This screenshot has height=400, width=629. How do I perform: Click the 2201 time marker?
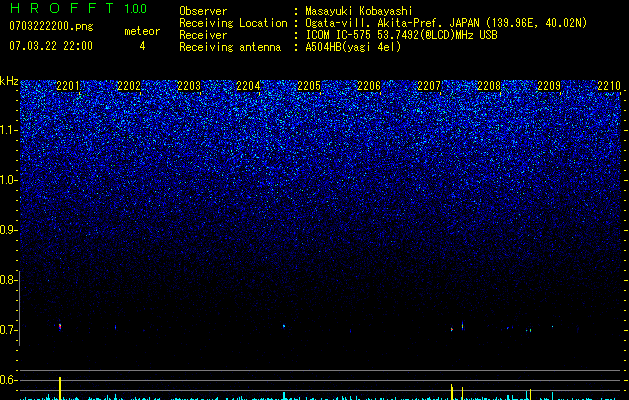click(68, 86)
